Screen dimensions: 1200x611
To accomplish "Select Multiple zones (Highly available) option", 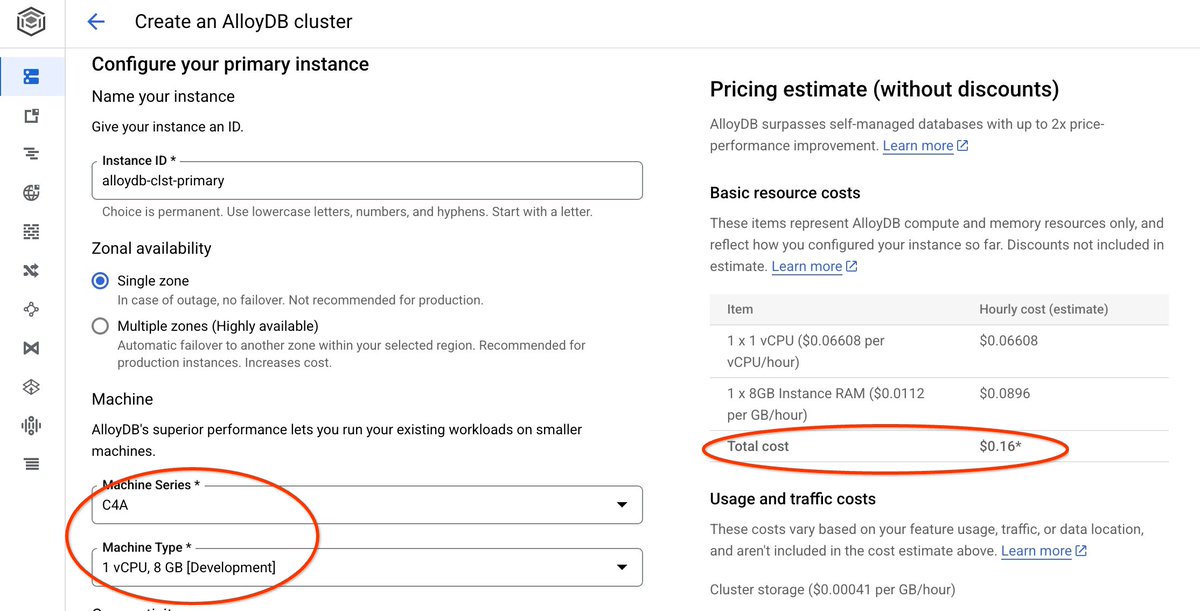I will tap(100, 326).
